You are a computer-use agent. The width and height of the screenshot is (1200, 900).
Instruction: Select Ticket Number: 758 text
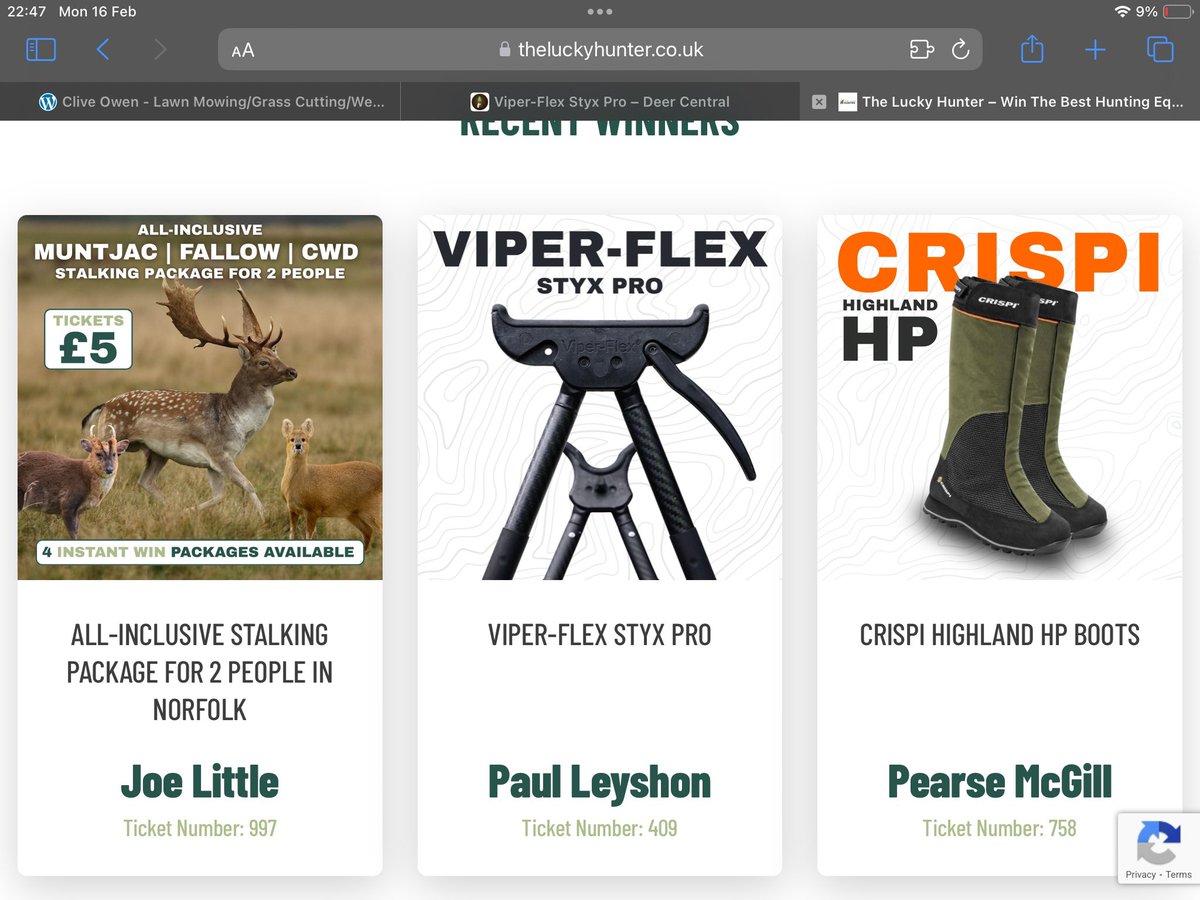click(1000, 828)
